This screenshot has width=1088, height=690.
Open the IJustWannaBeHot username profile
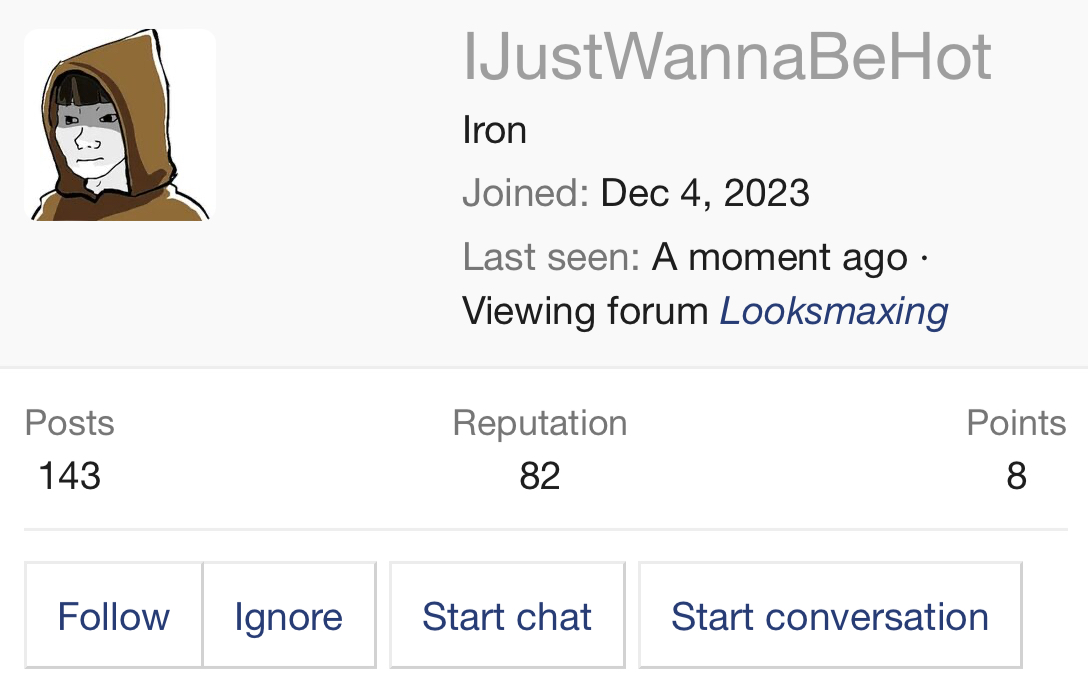727,57
